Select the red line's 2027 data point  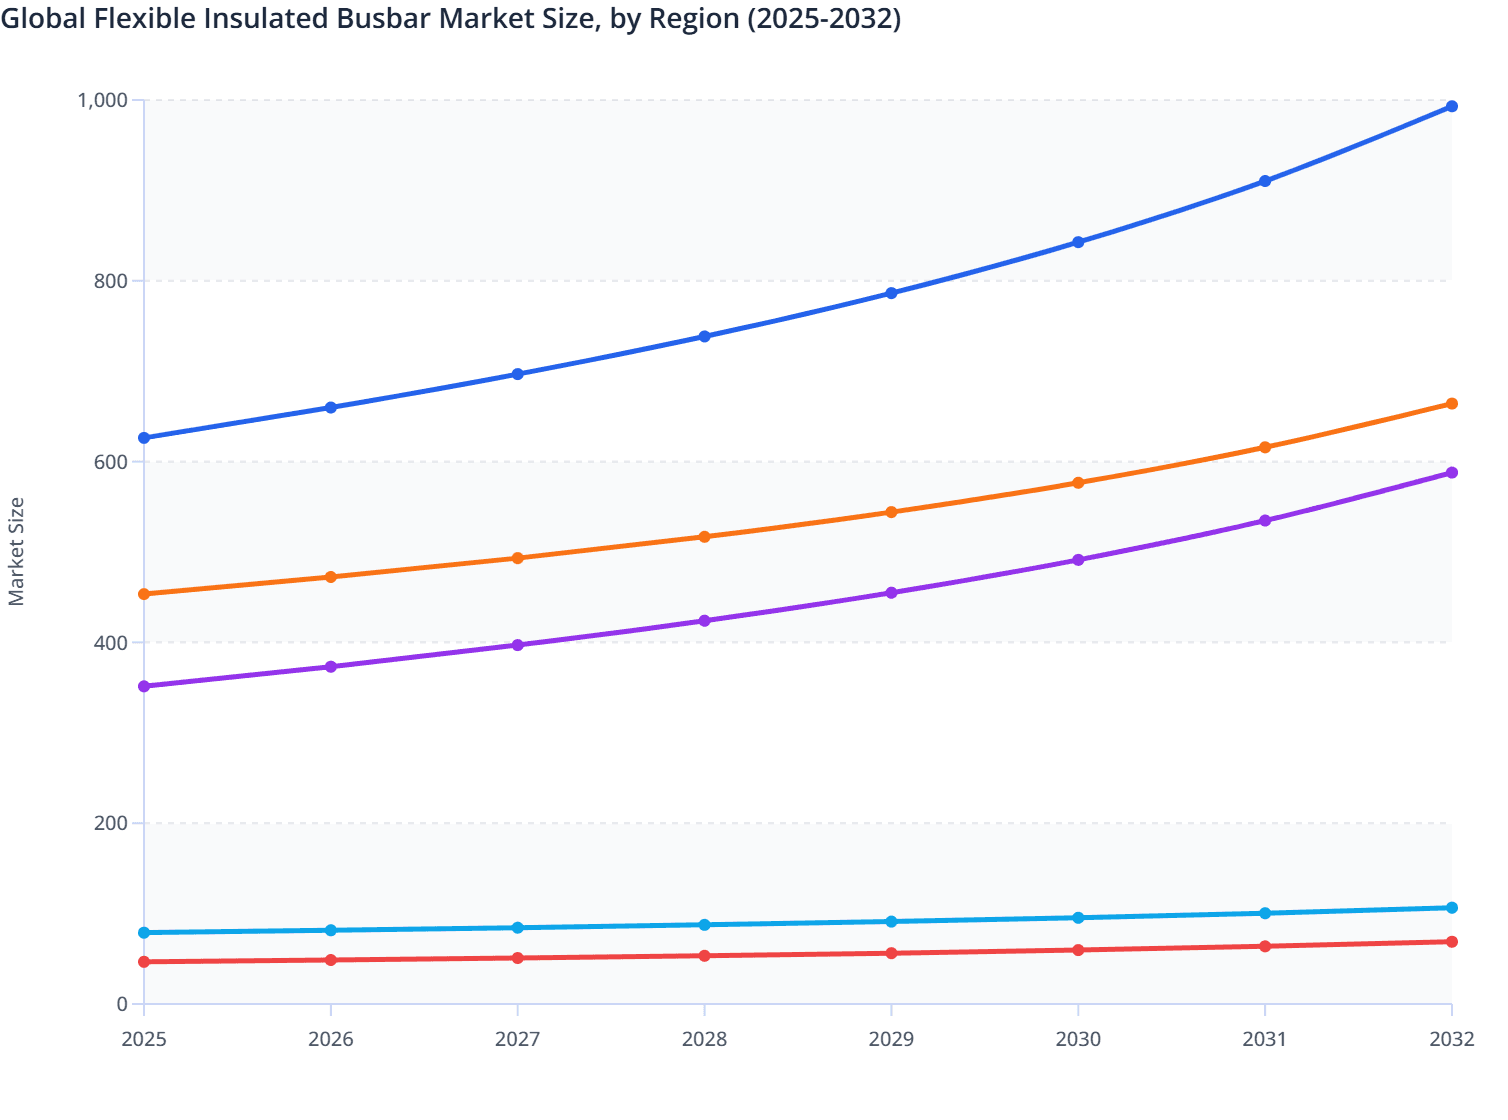(517, 958)
